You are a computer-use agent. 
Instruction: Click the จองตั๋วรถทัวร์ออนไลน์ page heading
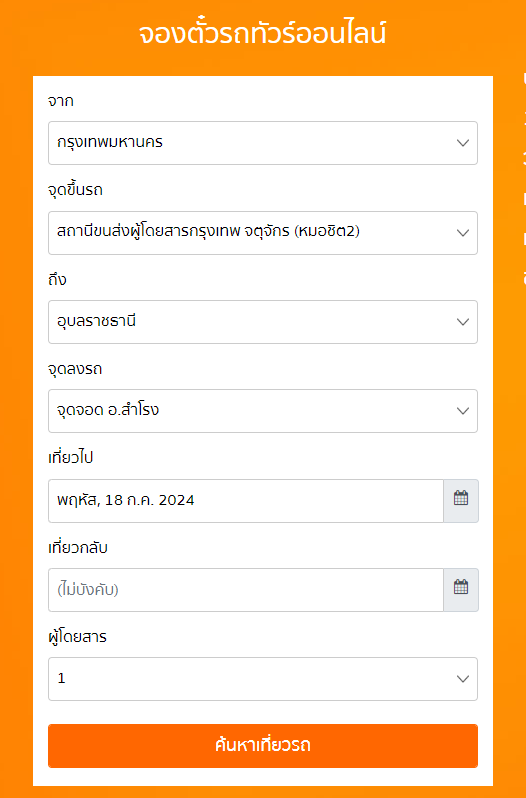(262, 35)
